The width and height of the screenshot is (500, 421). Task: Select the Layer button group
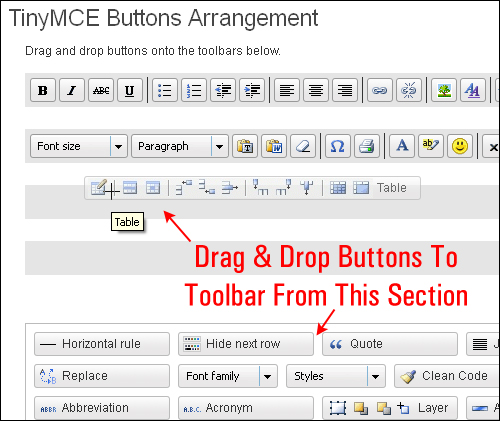(390, 408)
